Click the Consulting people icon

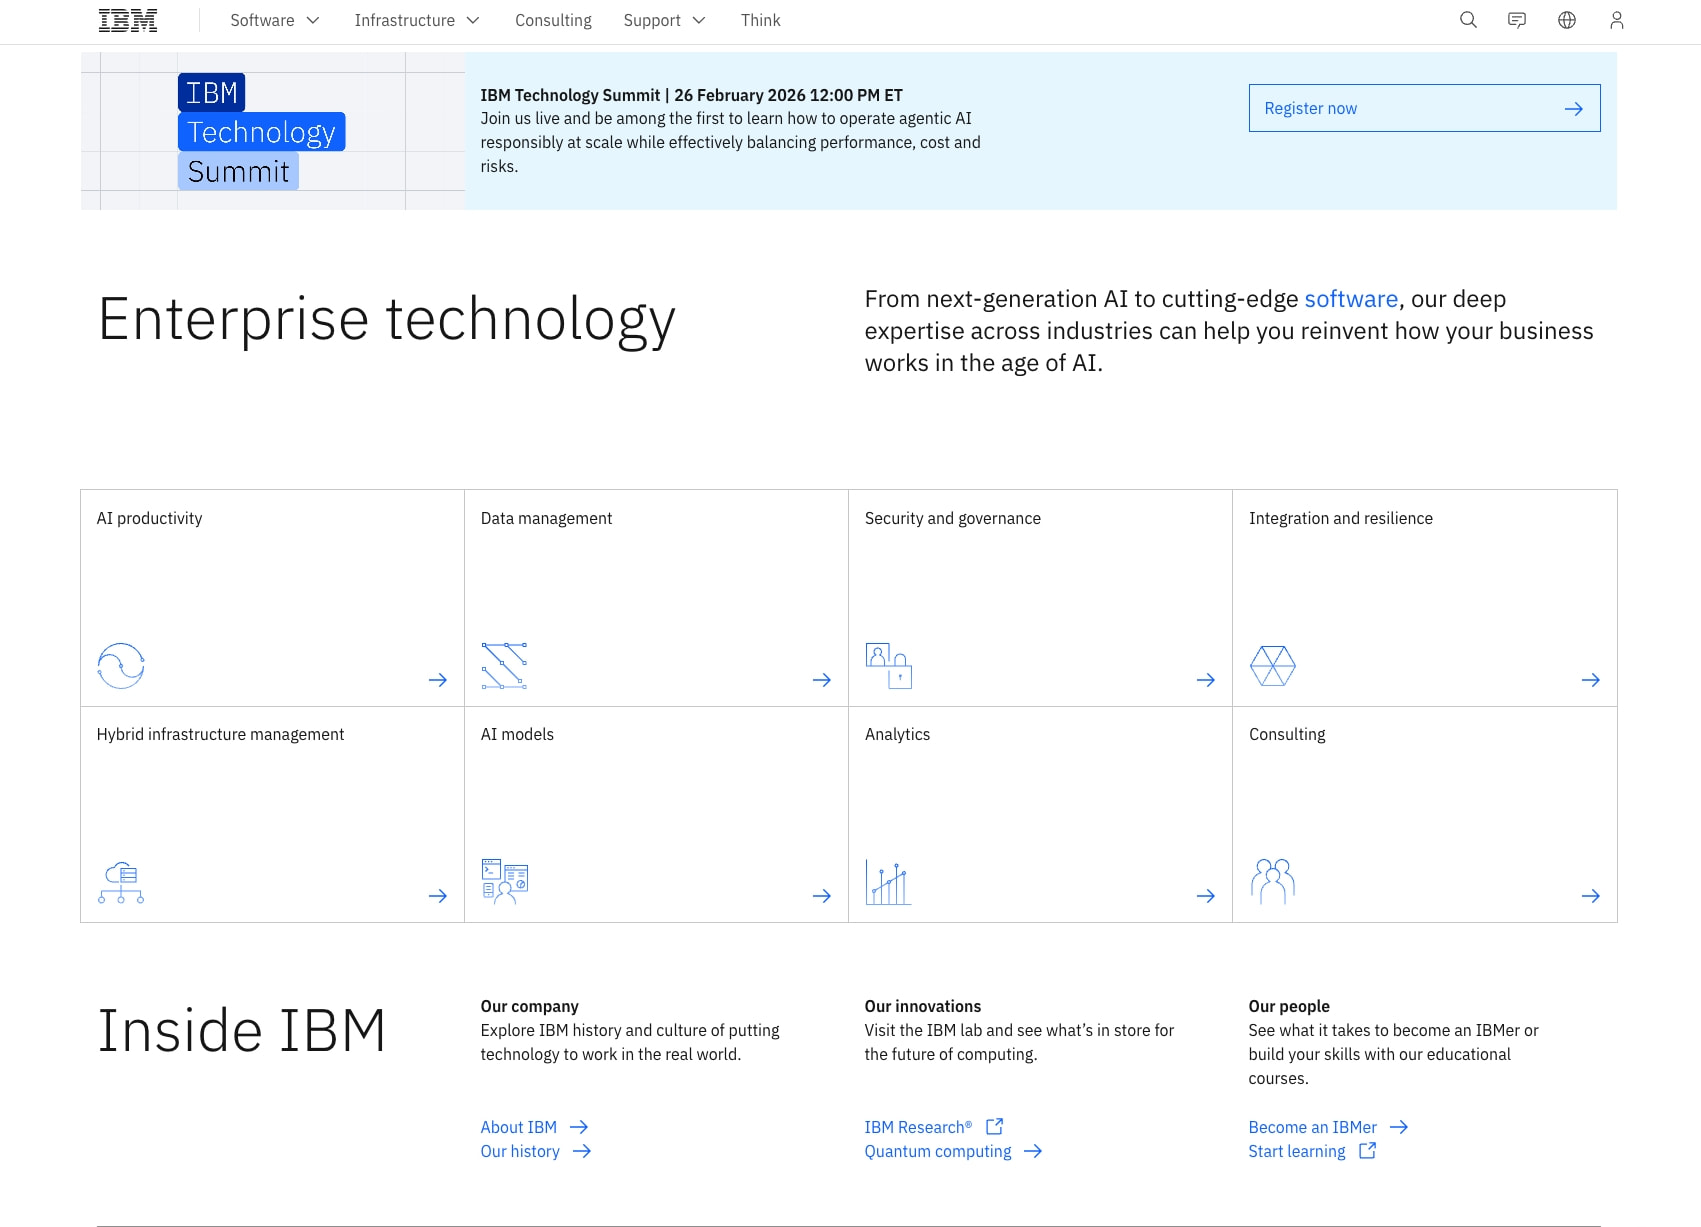[1272, 881]
